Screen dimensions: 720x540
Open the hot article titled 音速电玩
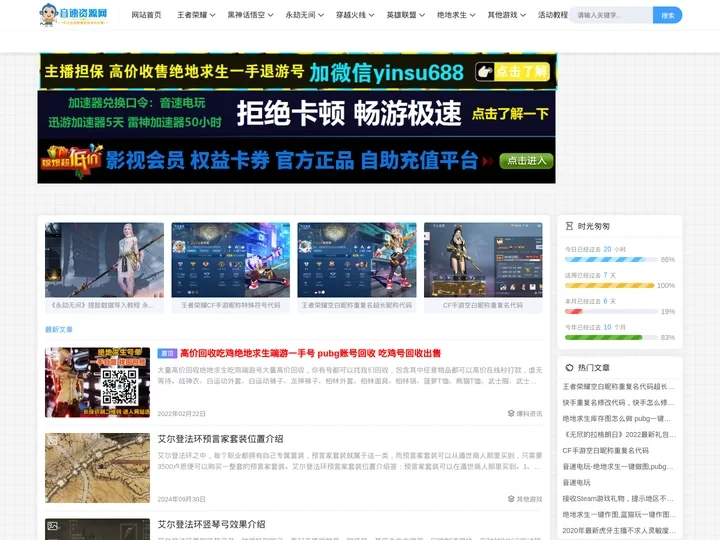click(577, 483)
